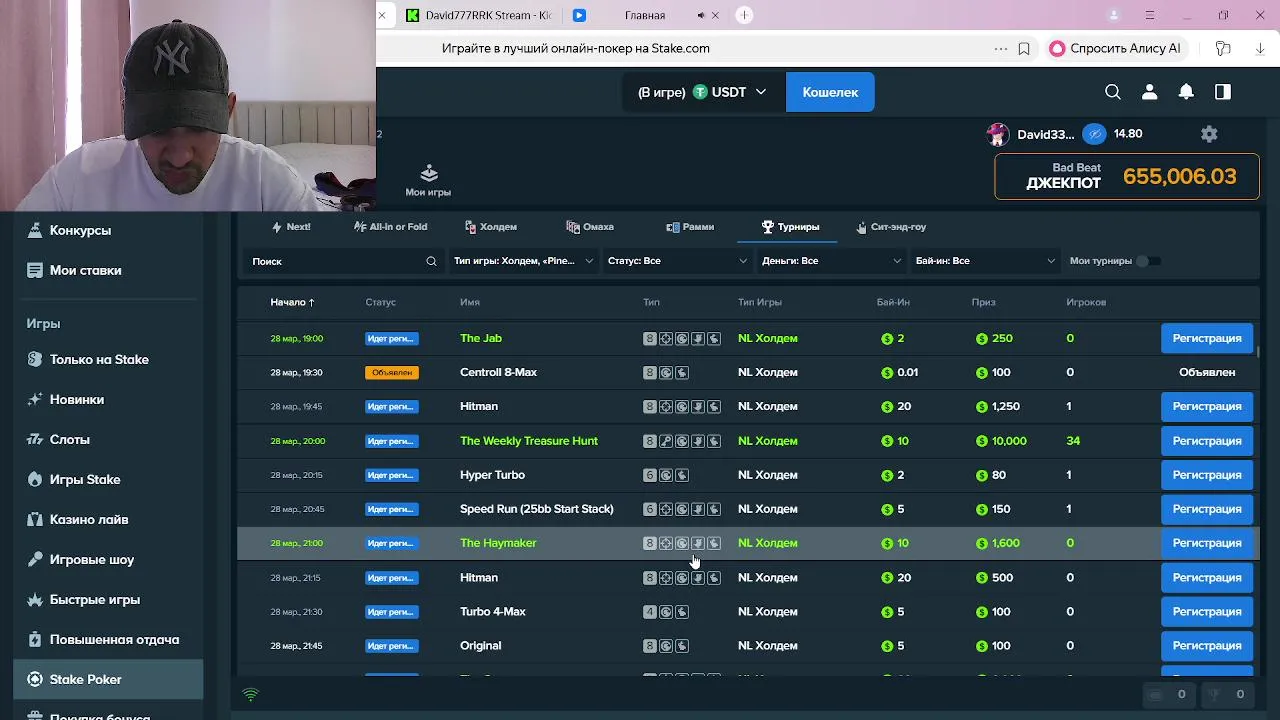Screen dimensions: 1280x720
Task: Click the Поиск tournament search field
Action: tap(344, 261)
